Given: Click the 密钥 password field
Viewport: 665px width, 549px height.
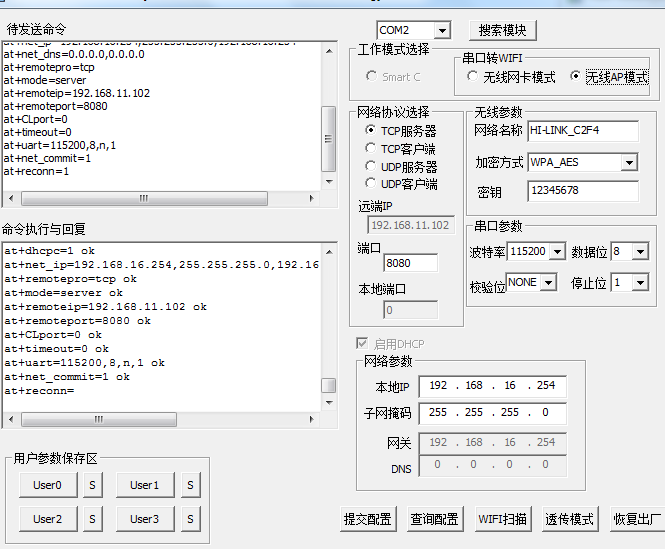Looking at the screenshot, I should click(x=582, y=191).
